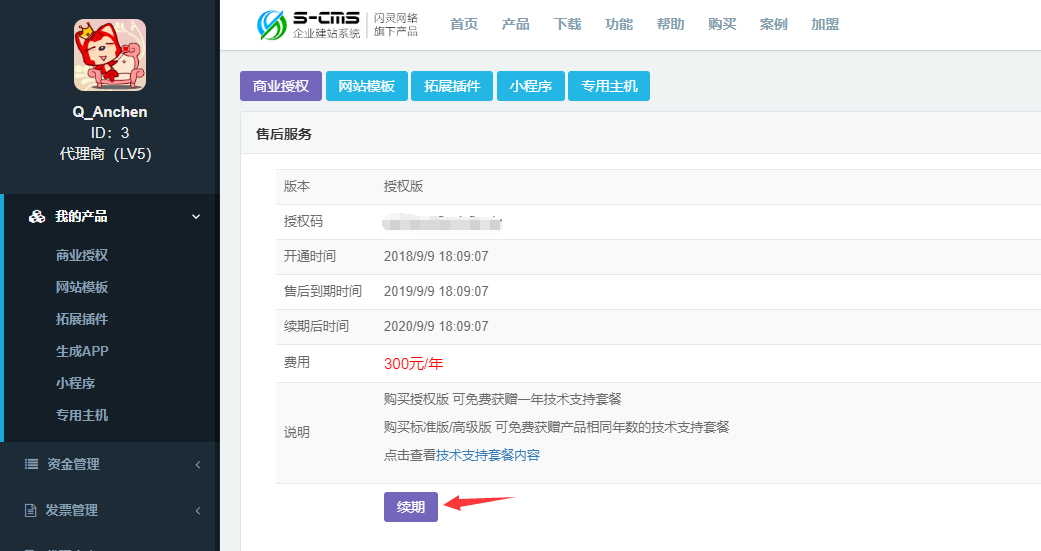The width and height of the screenshot is (1041, 551).
Task: Click the user avatar picture
Action: point(110,55)
